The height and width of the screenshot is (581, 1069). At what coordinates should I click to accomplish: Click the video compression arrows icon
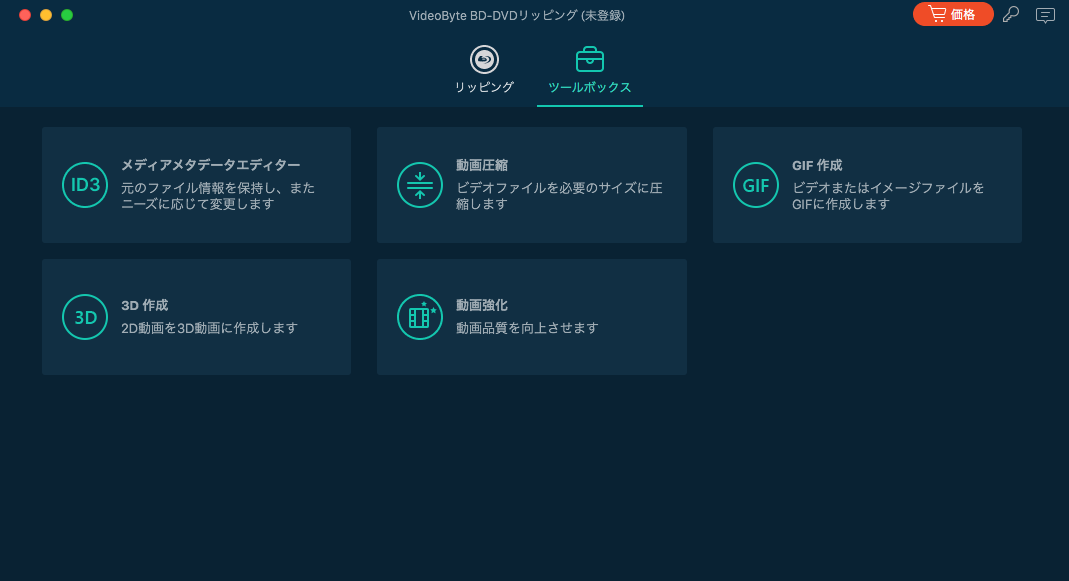420,185
